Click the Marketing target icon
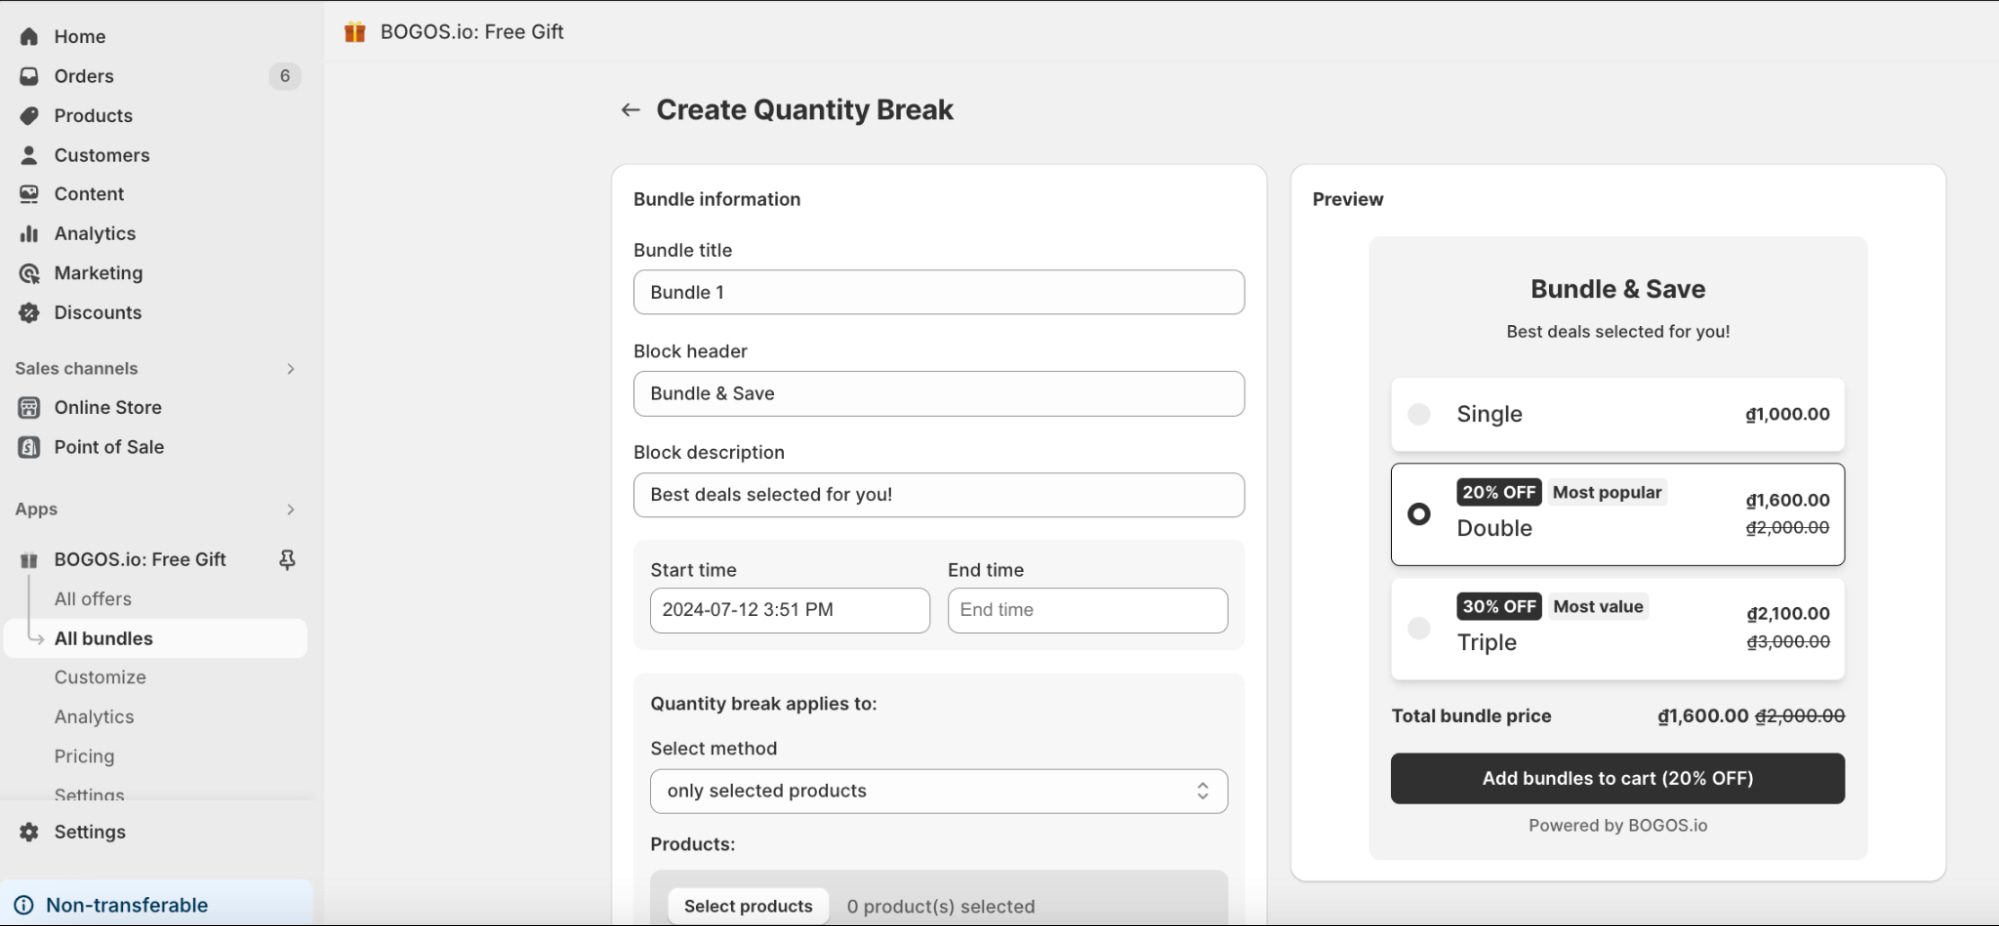 pyautogui.click(x=29, y=273)
